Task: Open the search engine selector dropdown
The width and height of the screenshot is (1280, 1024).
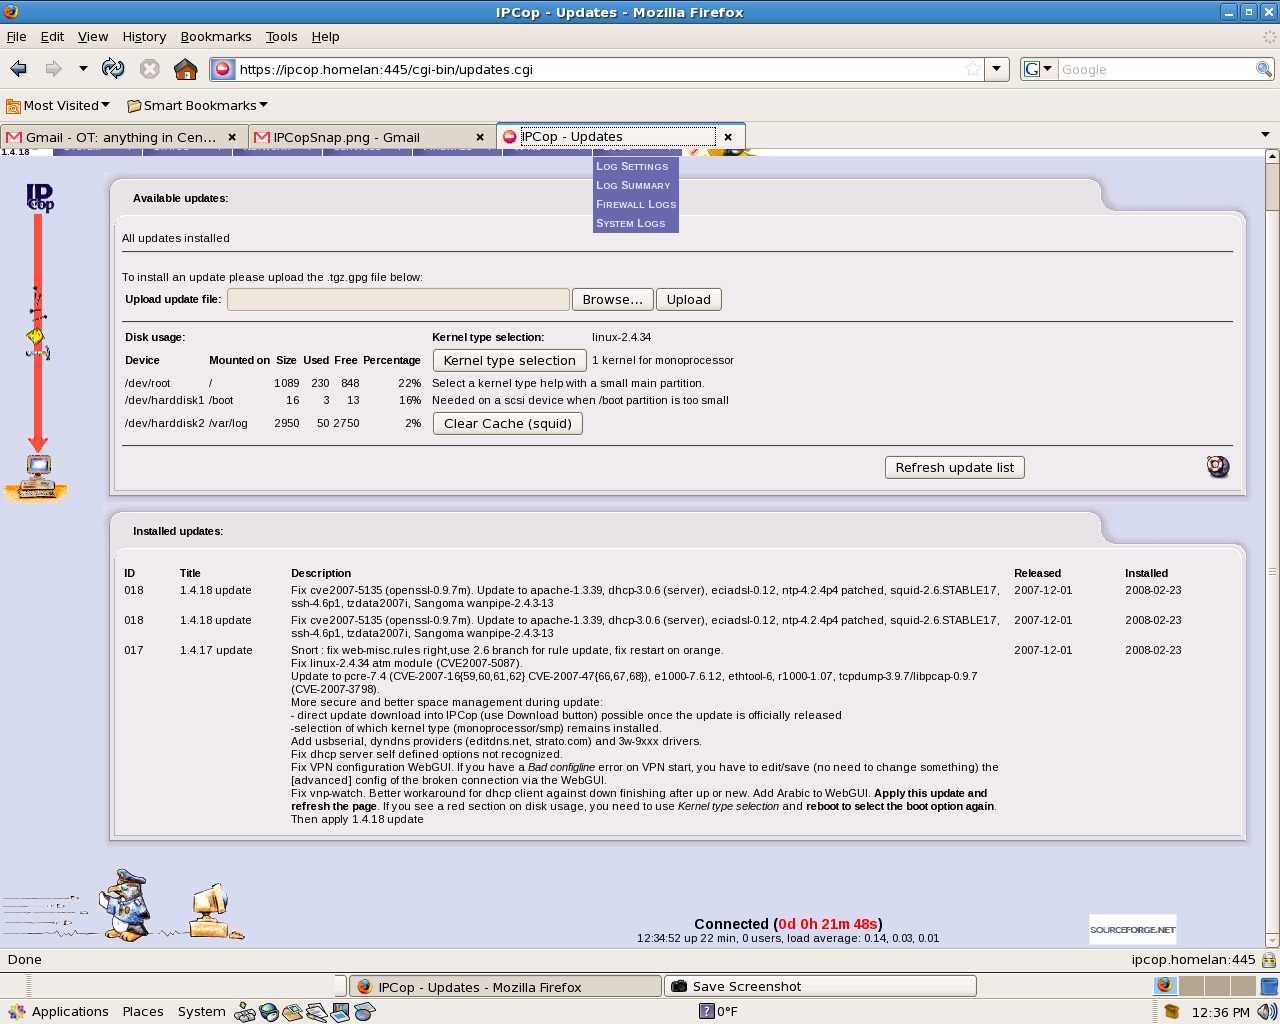Action: click(1039, 69)
